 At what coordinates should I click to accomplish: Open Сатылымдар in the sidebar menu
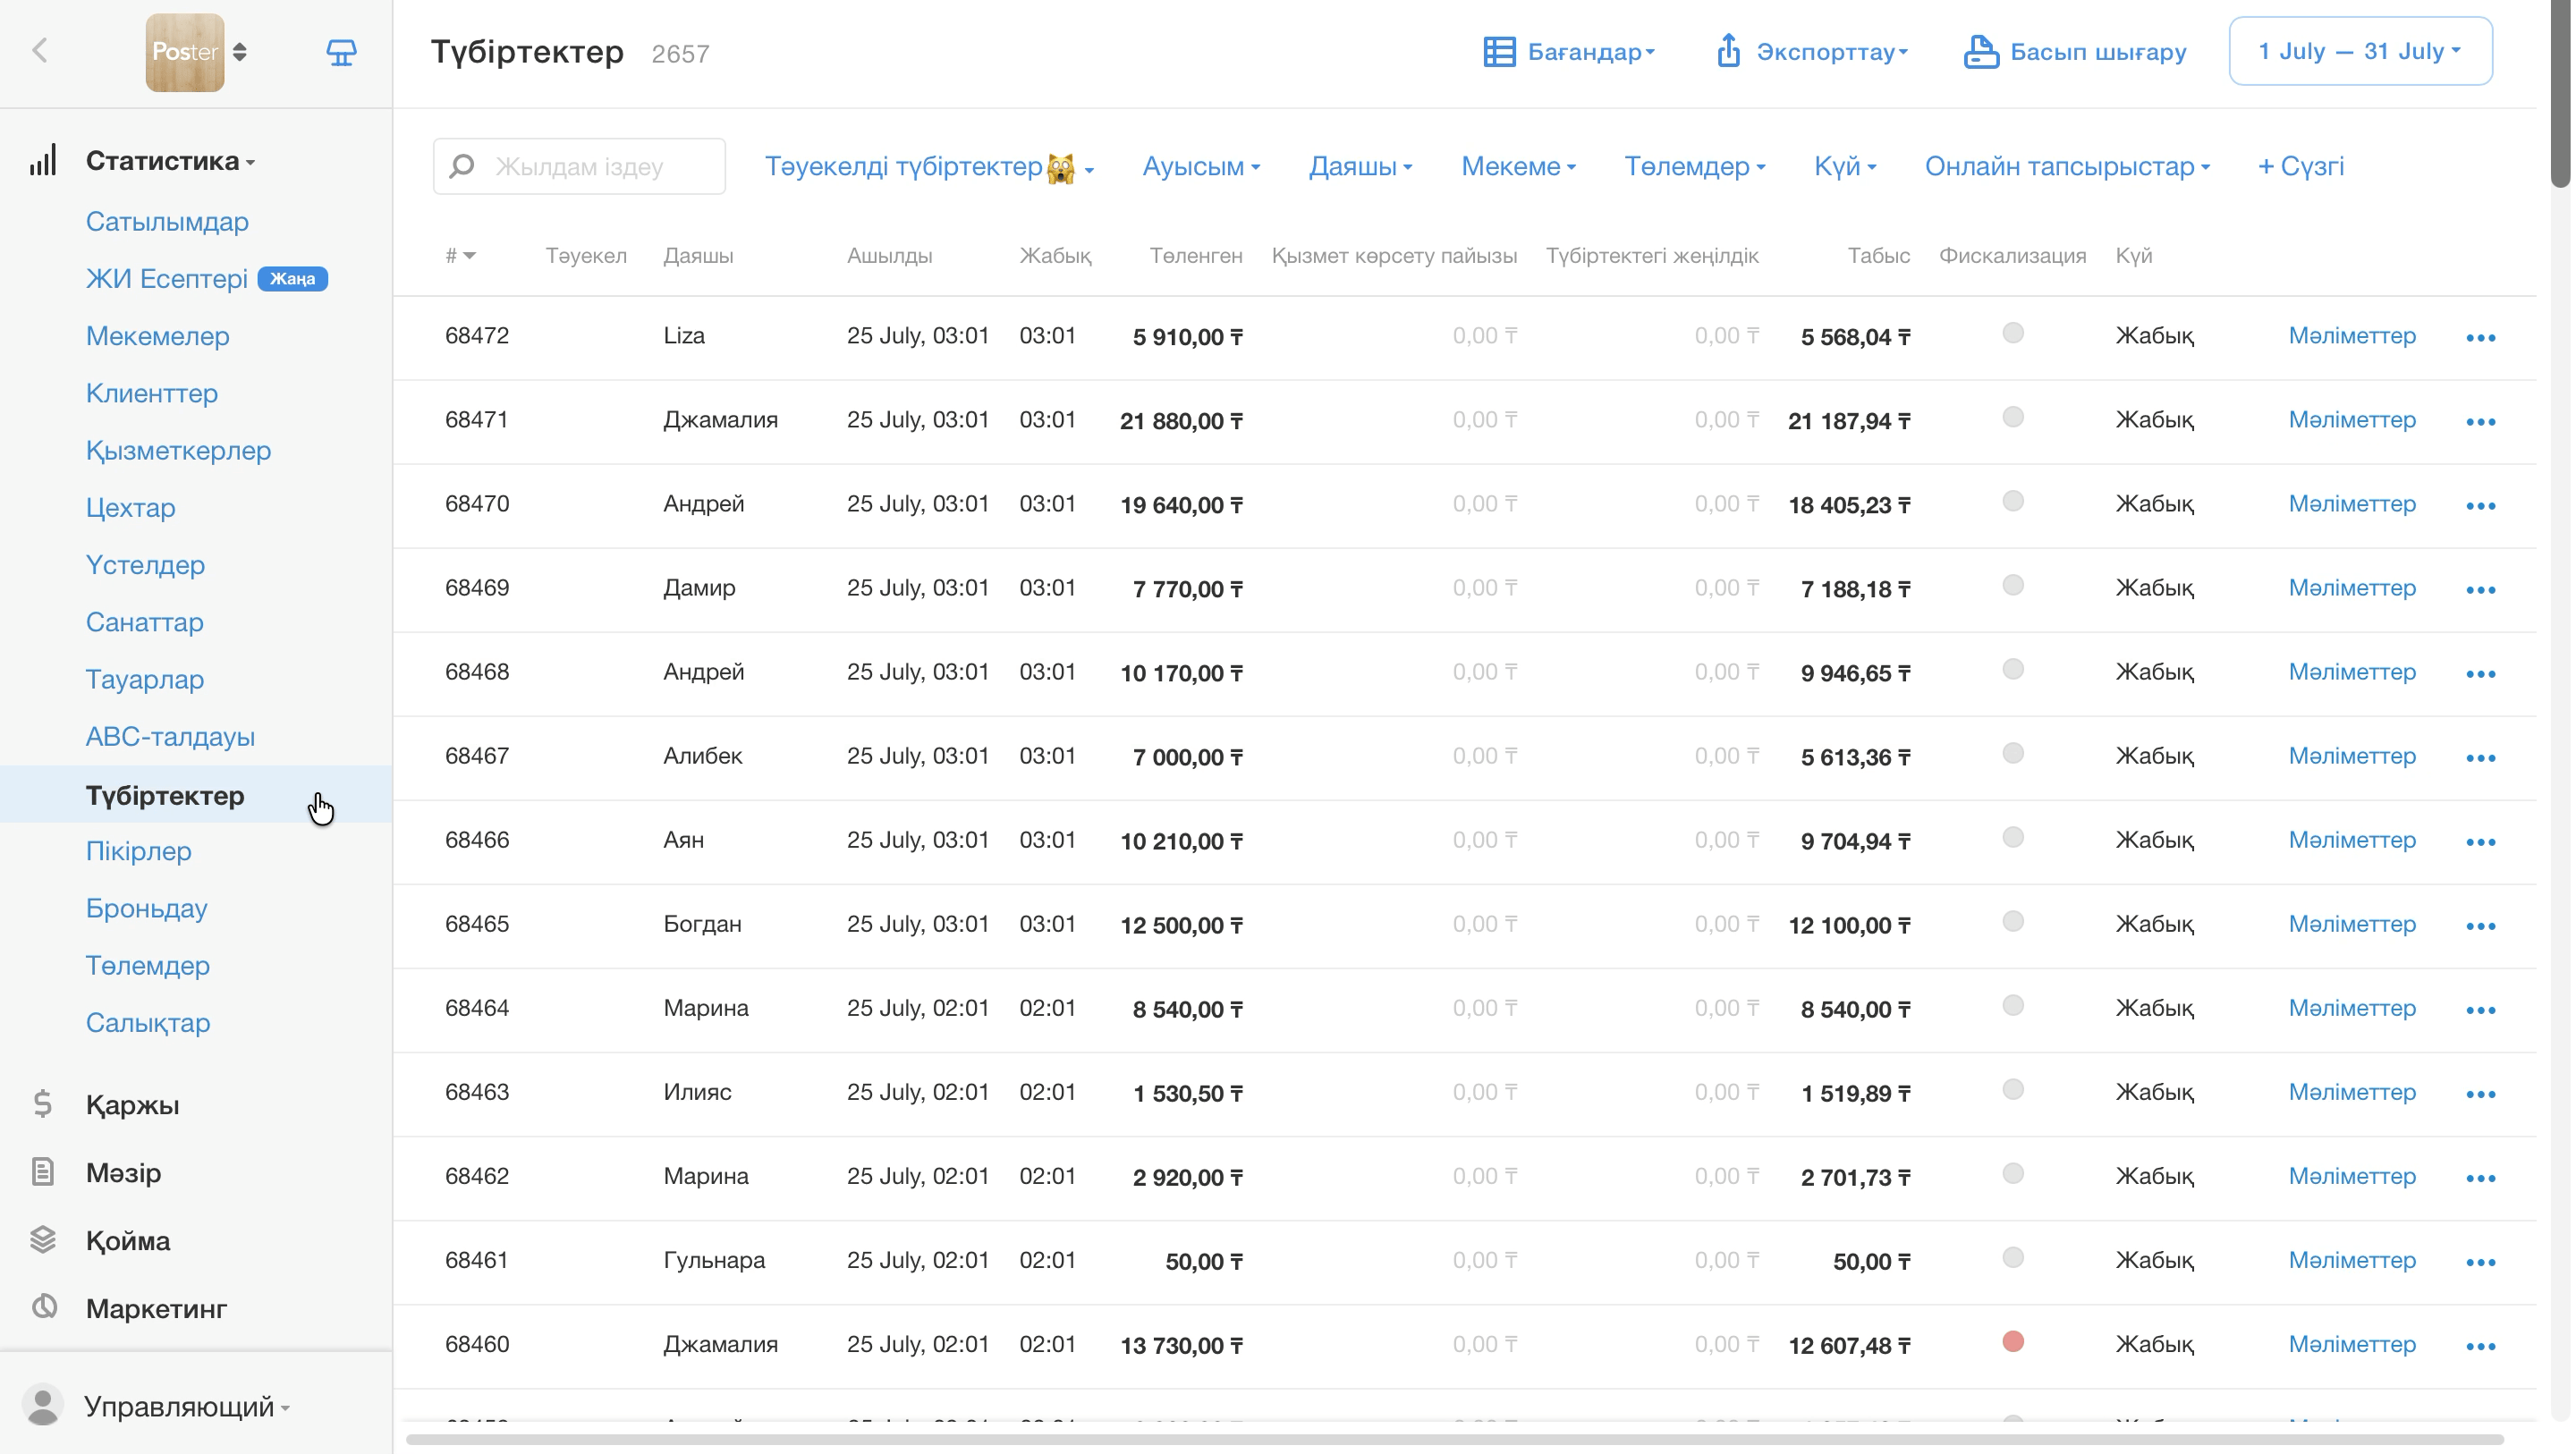click(167, 221)
